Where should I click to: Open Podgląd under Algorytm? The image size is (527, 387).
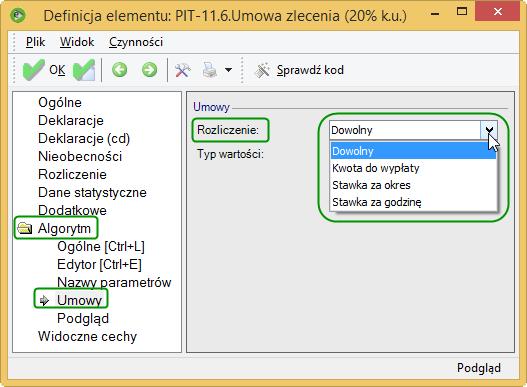pyautogui.click(x=83, y=318)
